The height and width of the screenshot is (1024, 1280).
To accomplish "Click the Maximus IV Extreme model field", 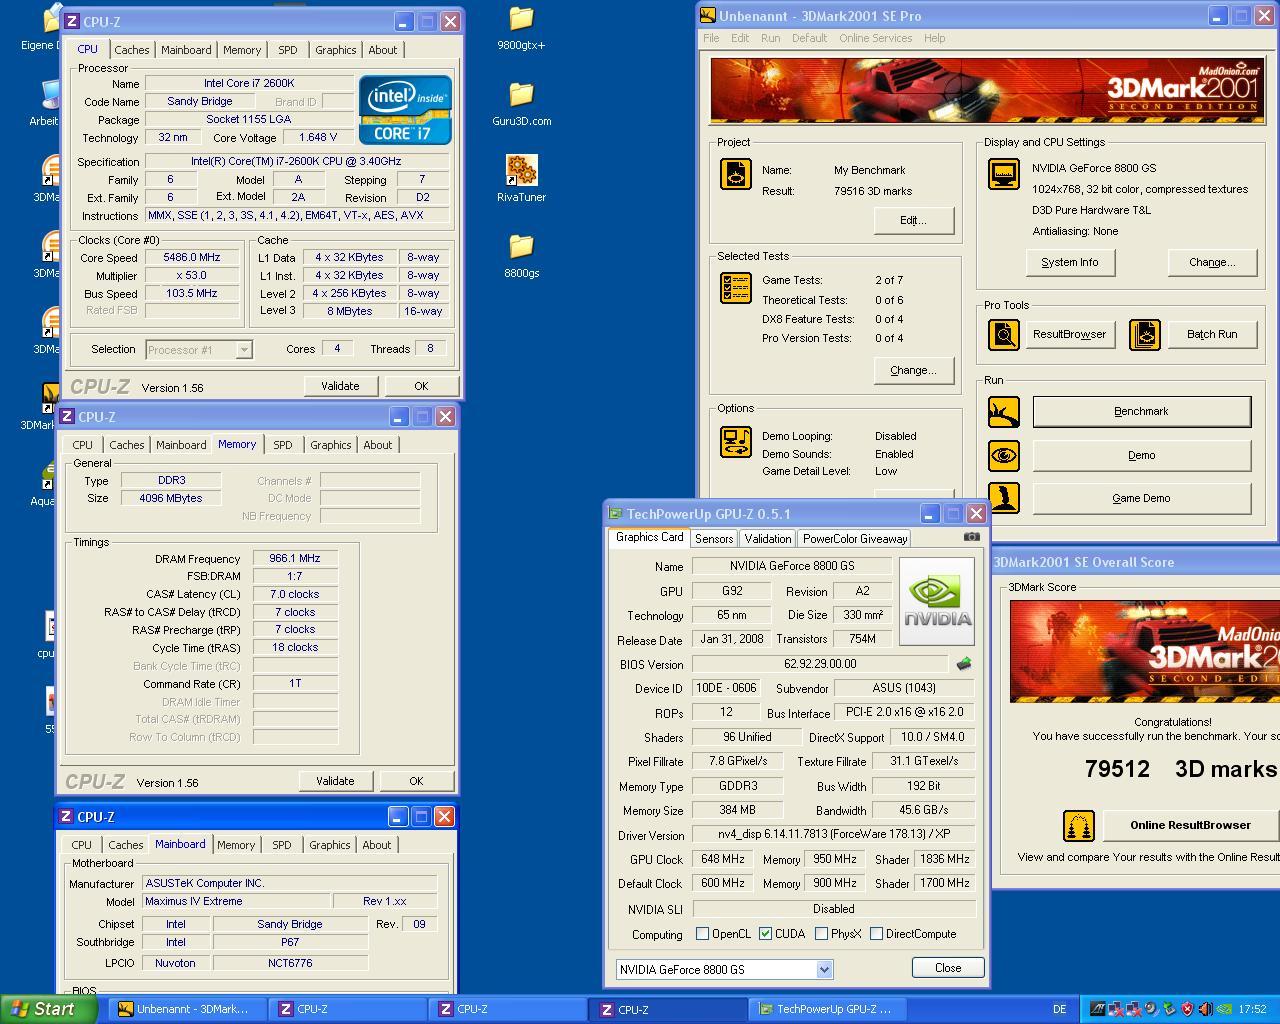I will (x=236, y=901).
